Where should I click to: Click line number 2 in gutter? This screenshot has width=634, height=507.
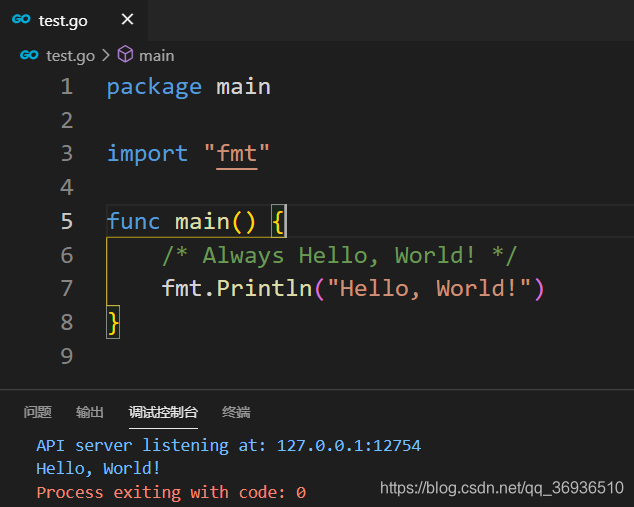(67, 120)
